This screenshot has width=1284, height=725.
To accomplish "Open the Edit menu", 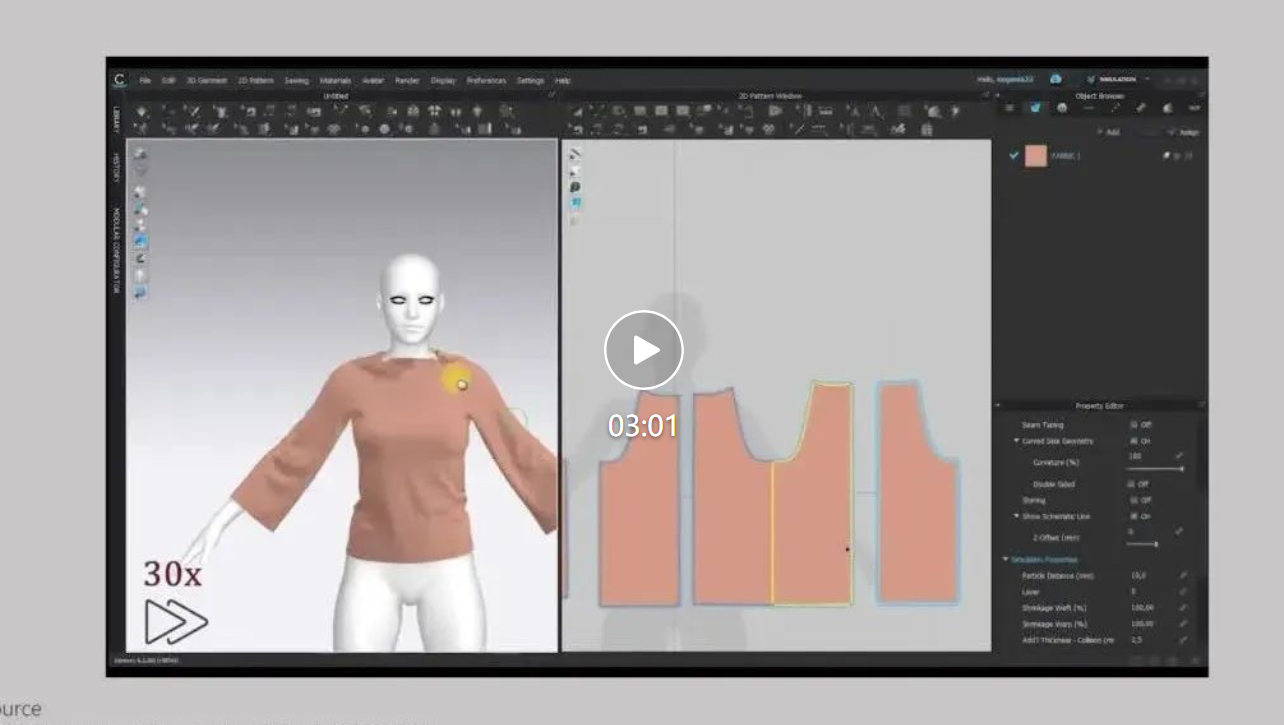I will (168, 80).
